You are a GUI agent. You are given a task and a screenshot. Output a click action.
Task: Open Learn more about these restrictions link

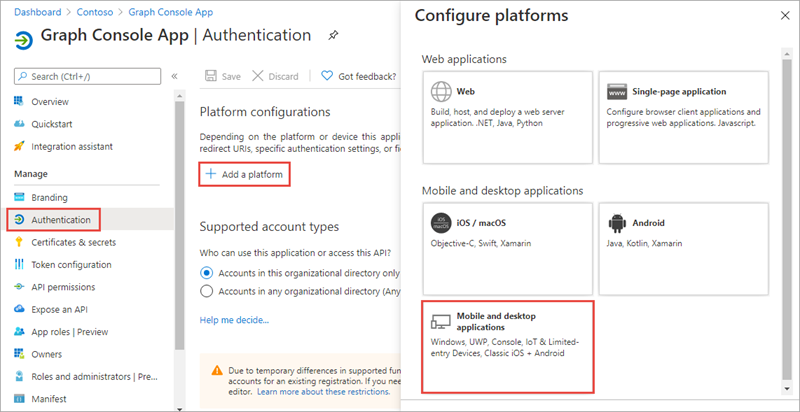[x=323, y=392]
